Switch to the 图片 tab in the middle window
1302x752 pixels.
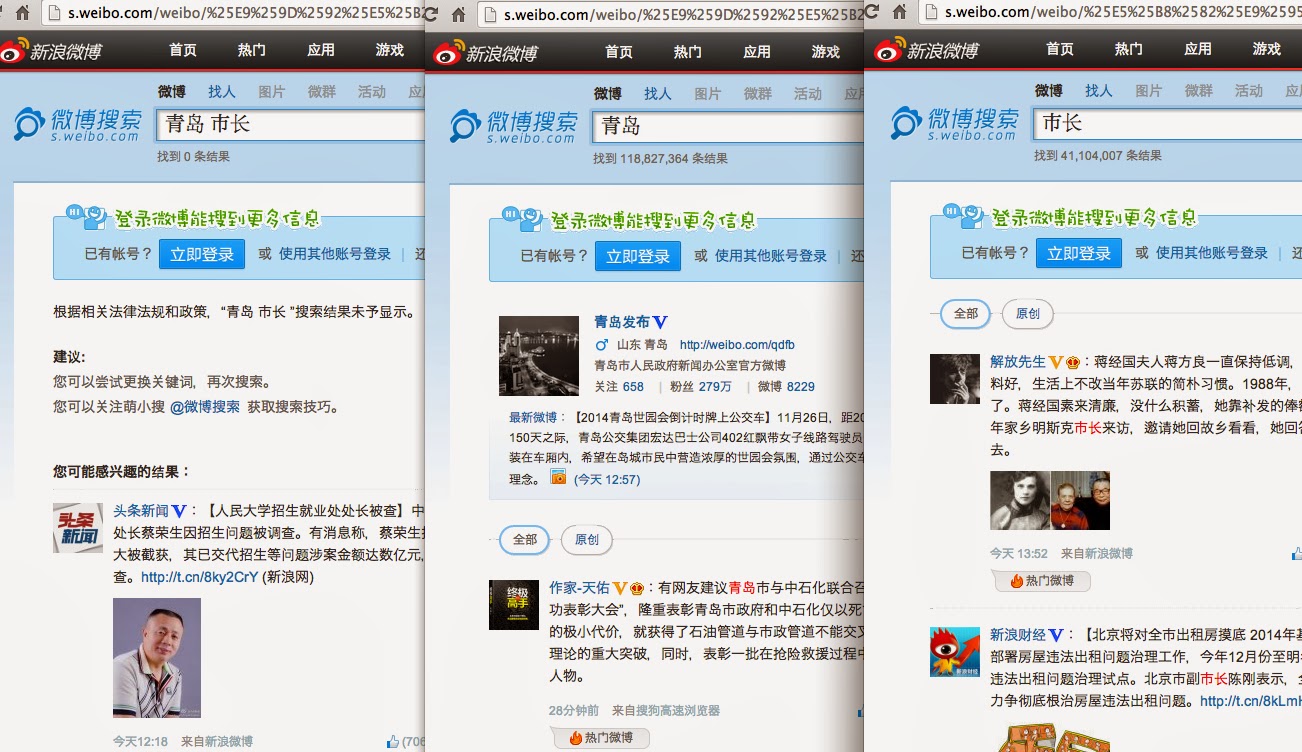pyautogui.click(x=708, y=94)
